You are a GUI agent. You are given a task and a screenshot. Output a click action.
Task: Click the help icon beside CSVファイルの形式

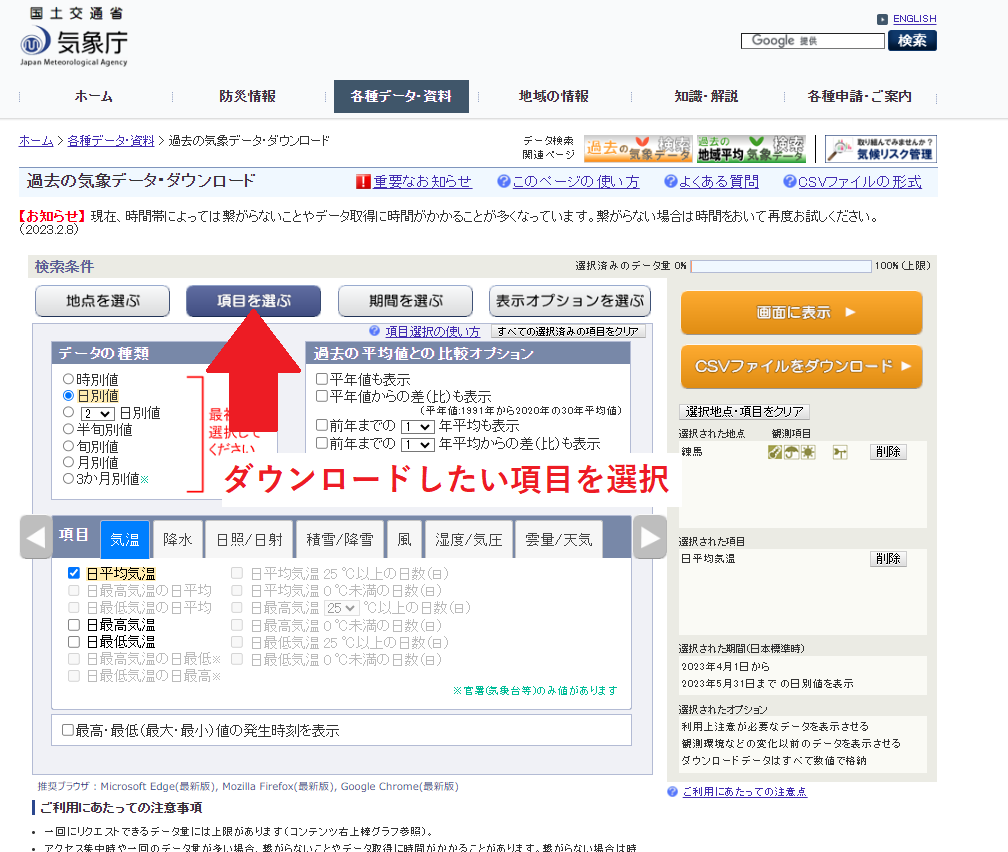click(x=789, y=182)
